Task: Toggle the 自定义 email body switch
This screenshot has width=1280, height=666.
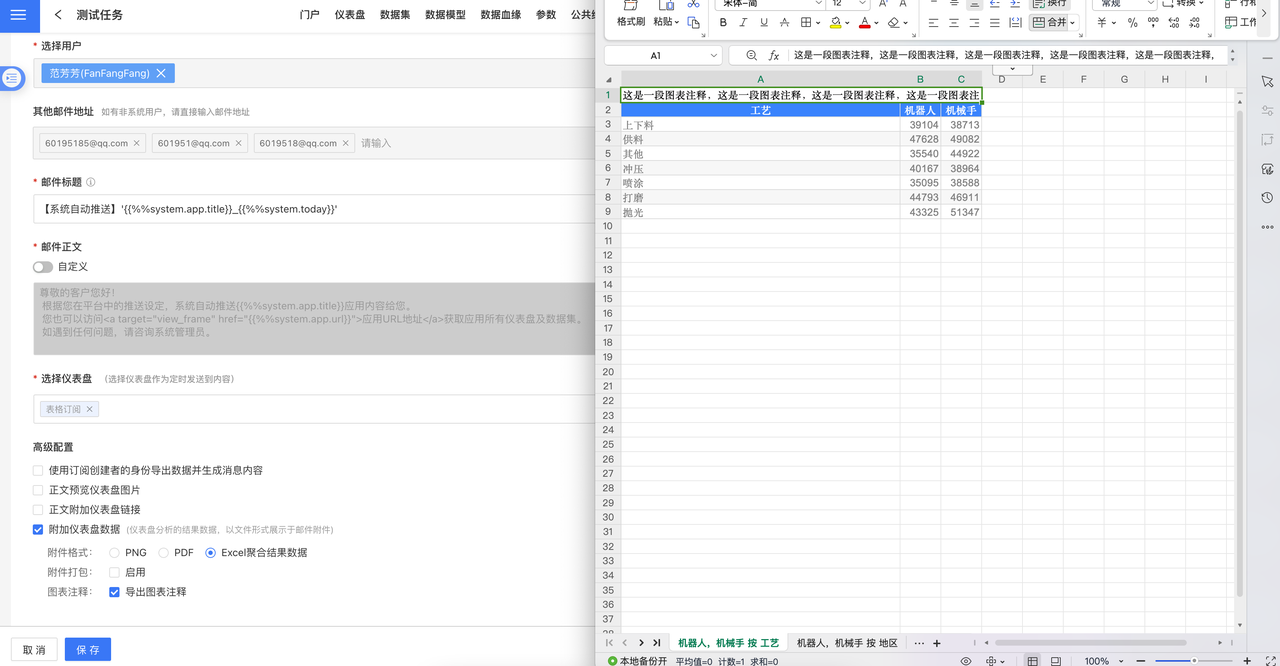Action: [x=43, y=267]
